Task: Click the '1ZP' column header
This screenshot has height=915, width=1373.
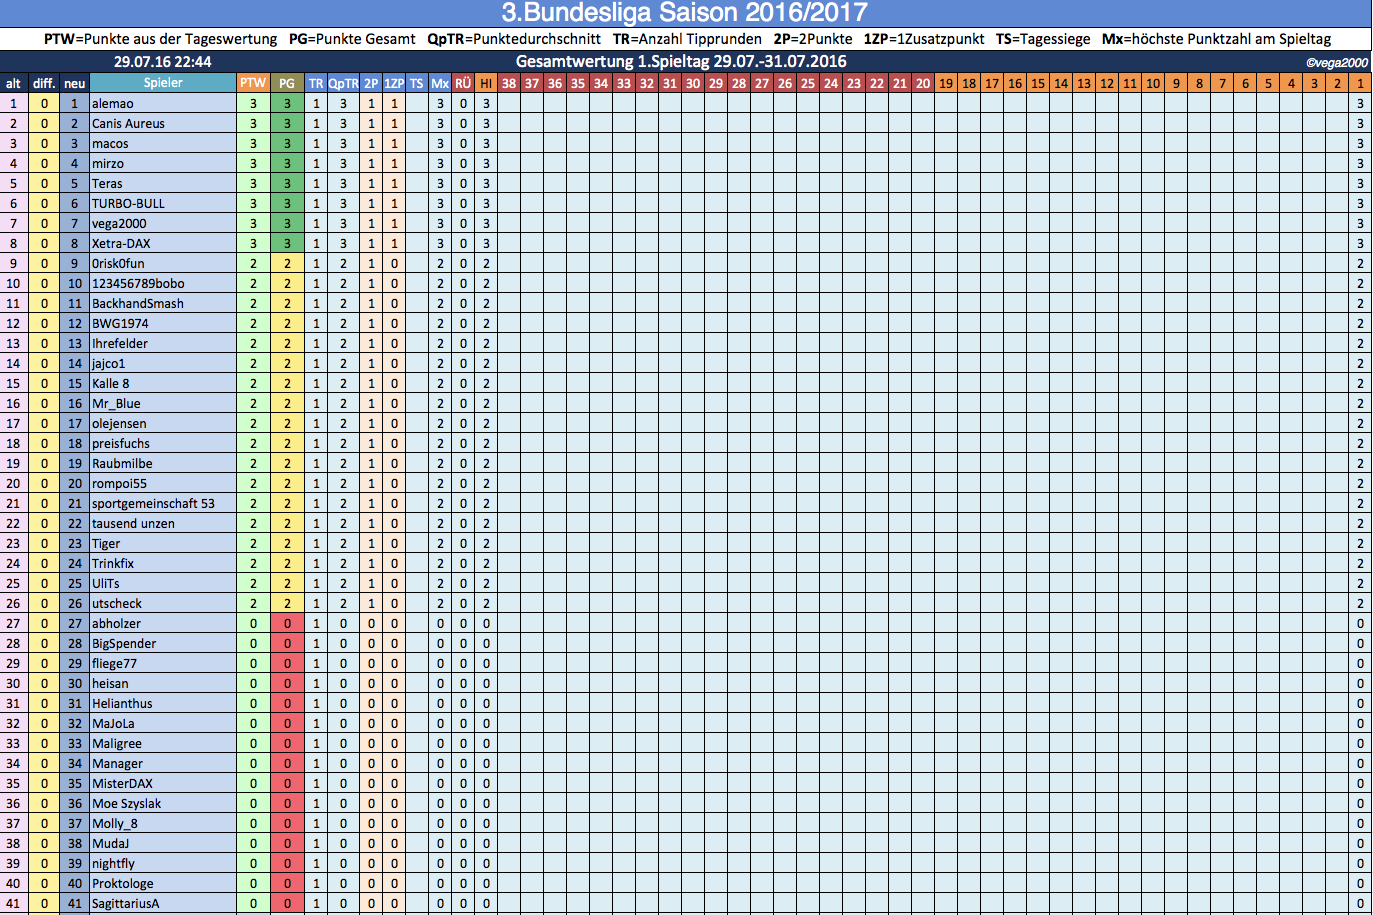Action: coord(394,83)
